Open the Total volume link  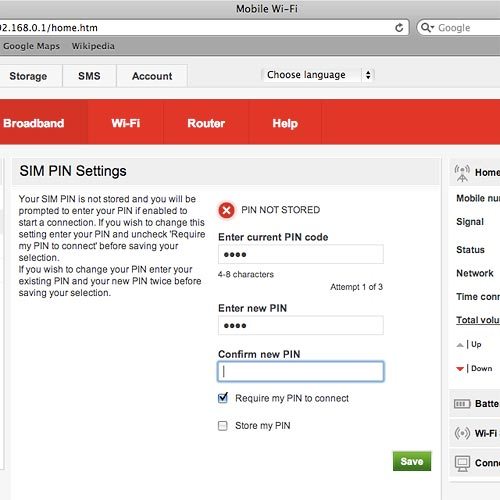[x=478, y=320]
